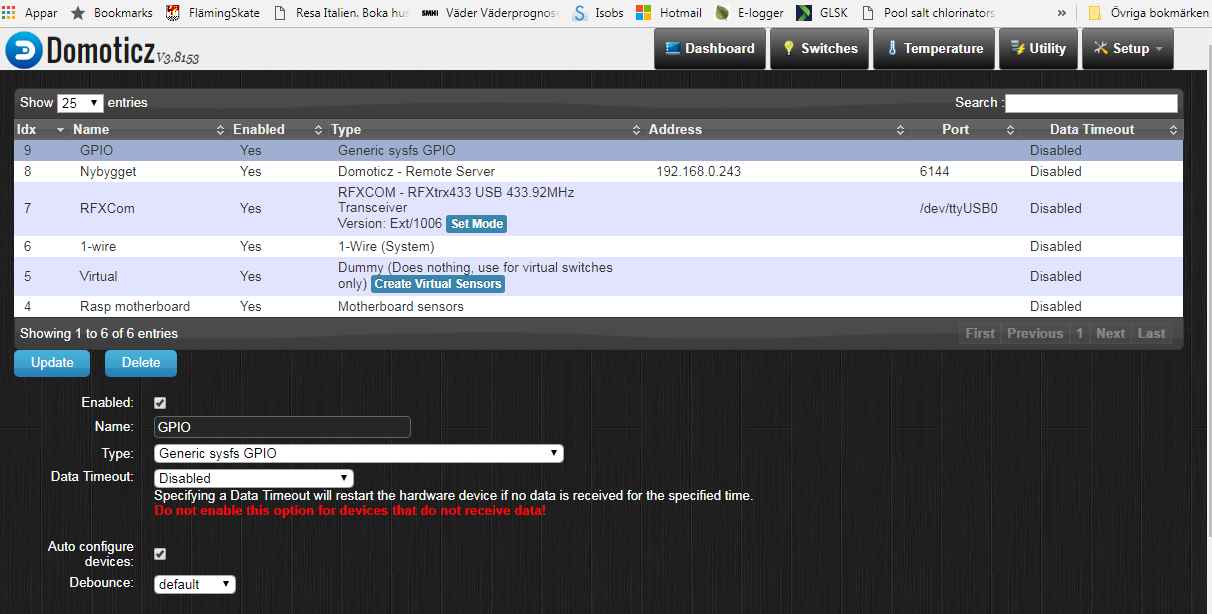
Task: Sort table by Type column
Action: [485, 130]
